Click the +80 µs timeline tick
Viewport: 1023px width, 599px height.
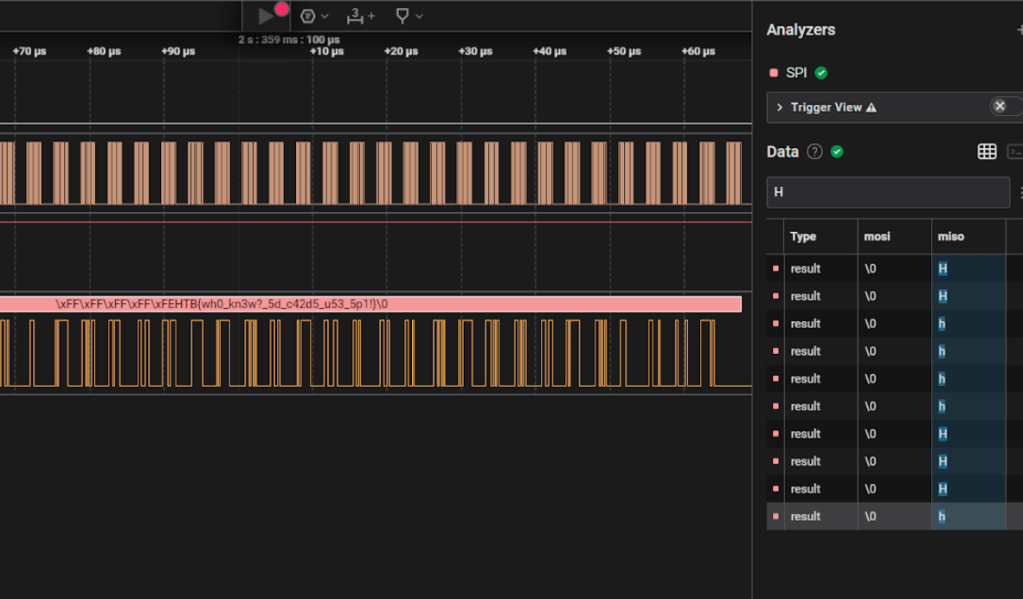coord(104,52)
